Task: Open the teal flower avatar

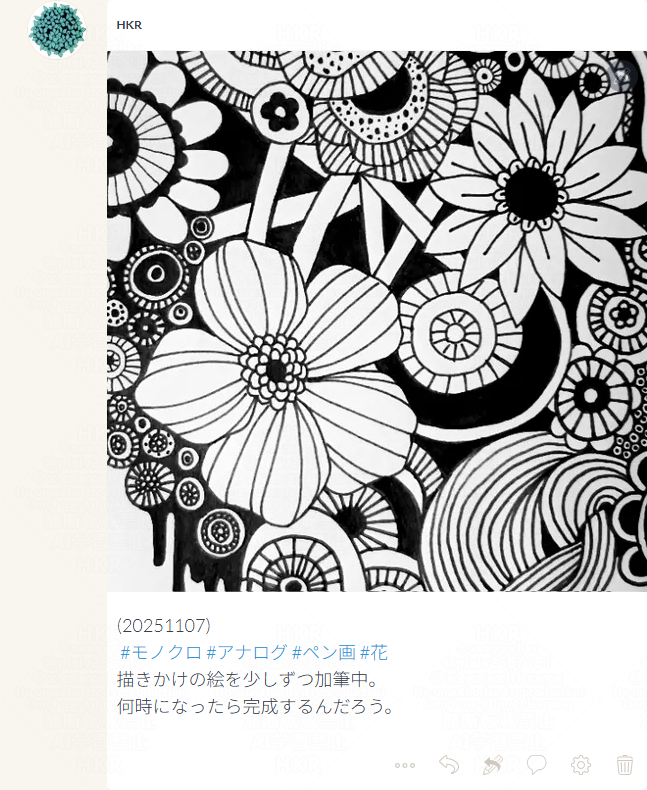Action: pyautogui.click(x=57, y=29)
